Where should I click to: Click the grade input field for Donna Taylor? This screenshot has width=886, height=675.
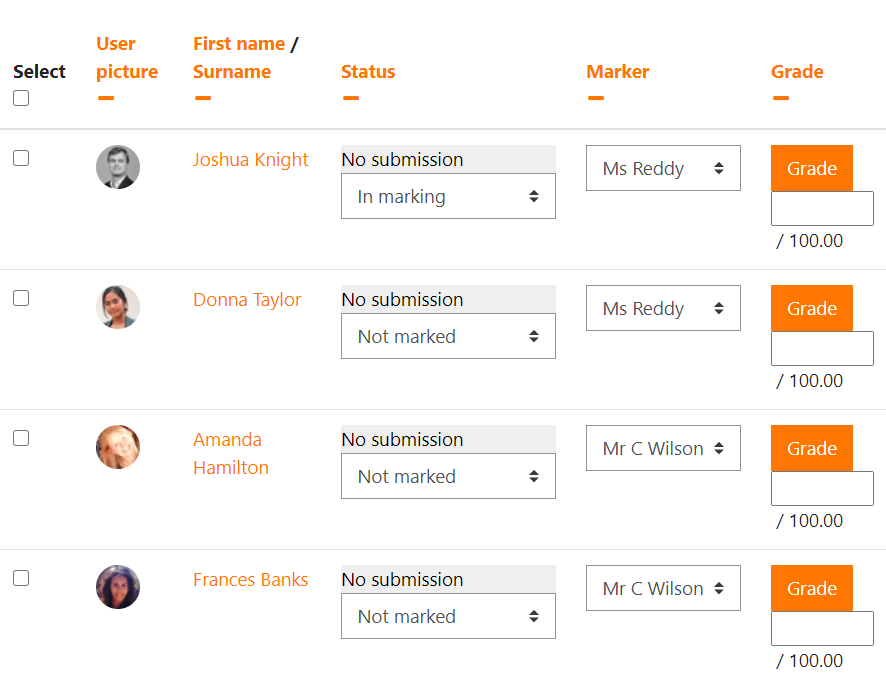(x=822, y=349)
